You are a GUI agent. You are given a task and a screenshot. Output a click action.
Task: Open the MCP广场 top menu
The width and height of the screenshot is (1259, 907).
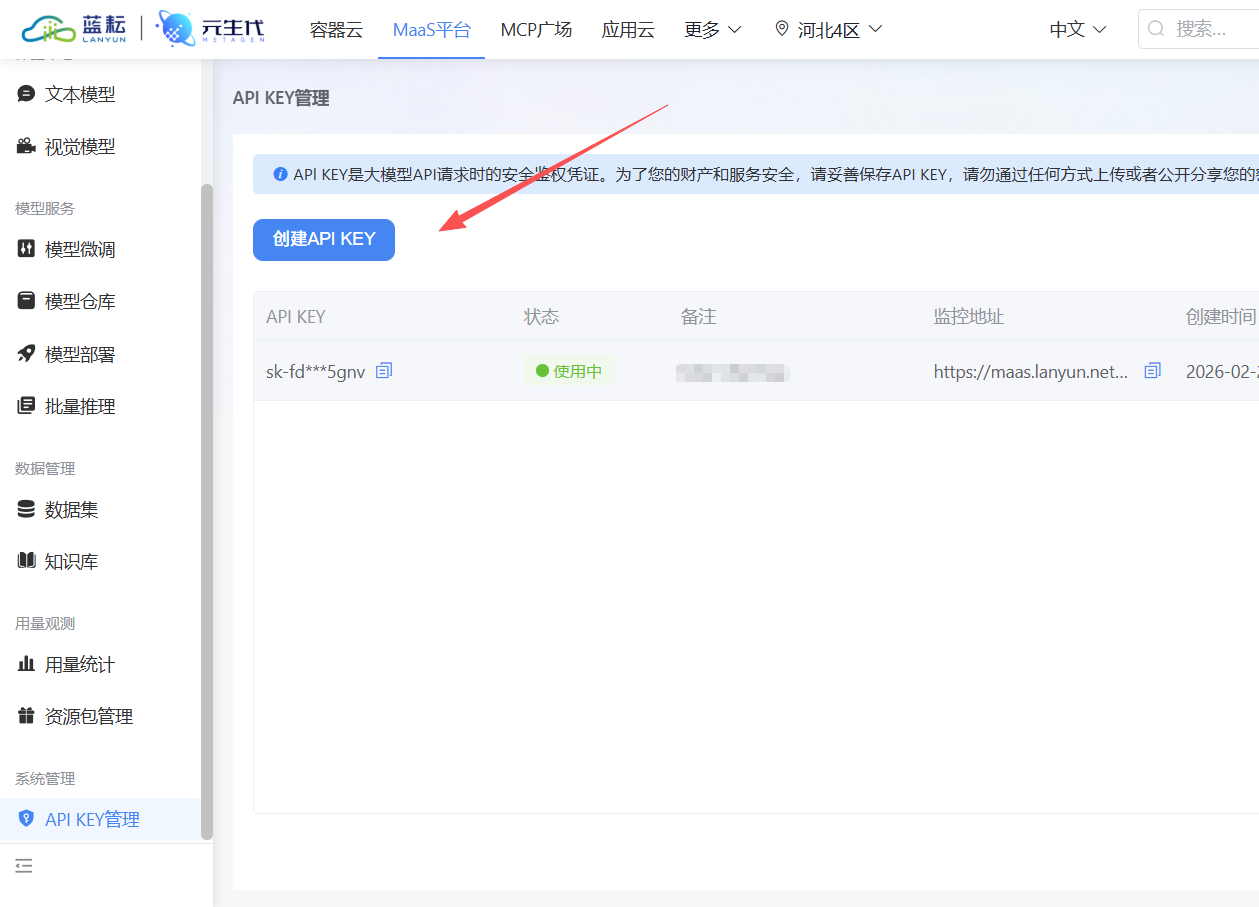pos(536,29)
